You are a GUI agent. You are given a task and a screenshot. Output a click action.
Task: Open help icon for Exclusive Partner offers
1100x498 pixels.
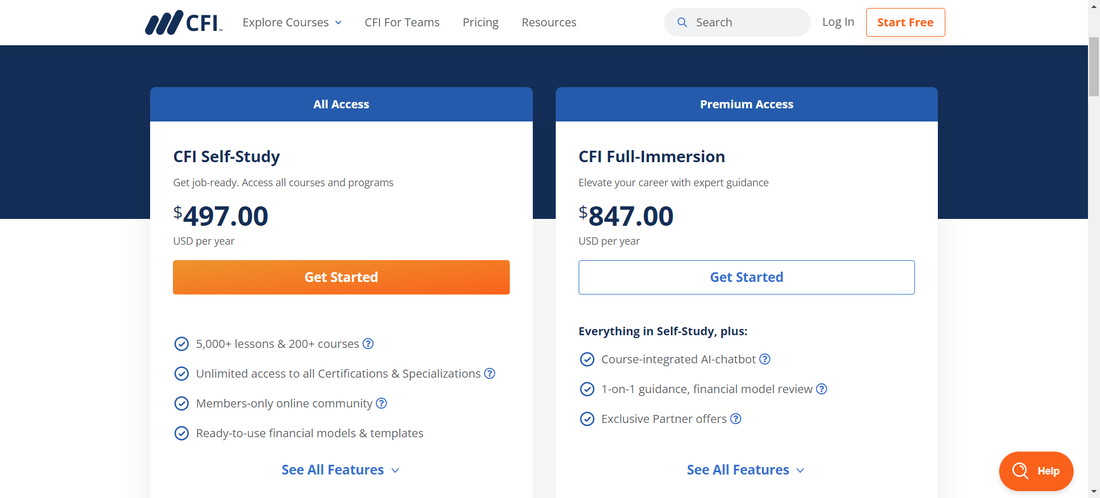(x=735, y=419)
